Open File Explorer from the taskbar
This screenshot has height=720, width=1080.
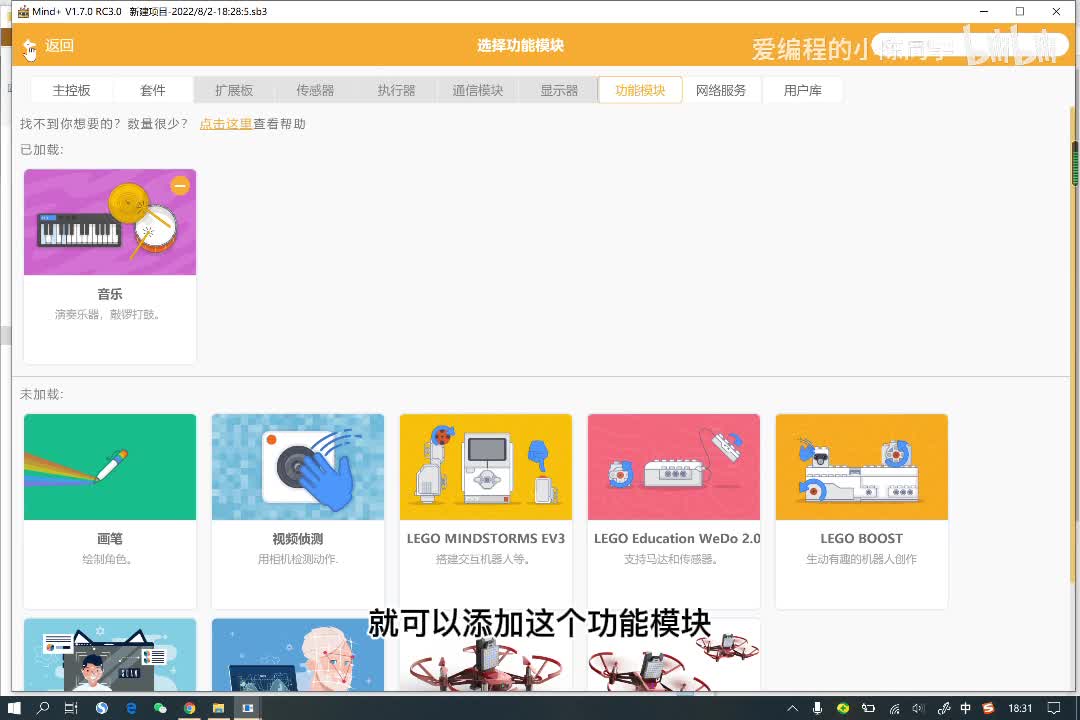pyautogui.click(x=218, y=708)
